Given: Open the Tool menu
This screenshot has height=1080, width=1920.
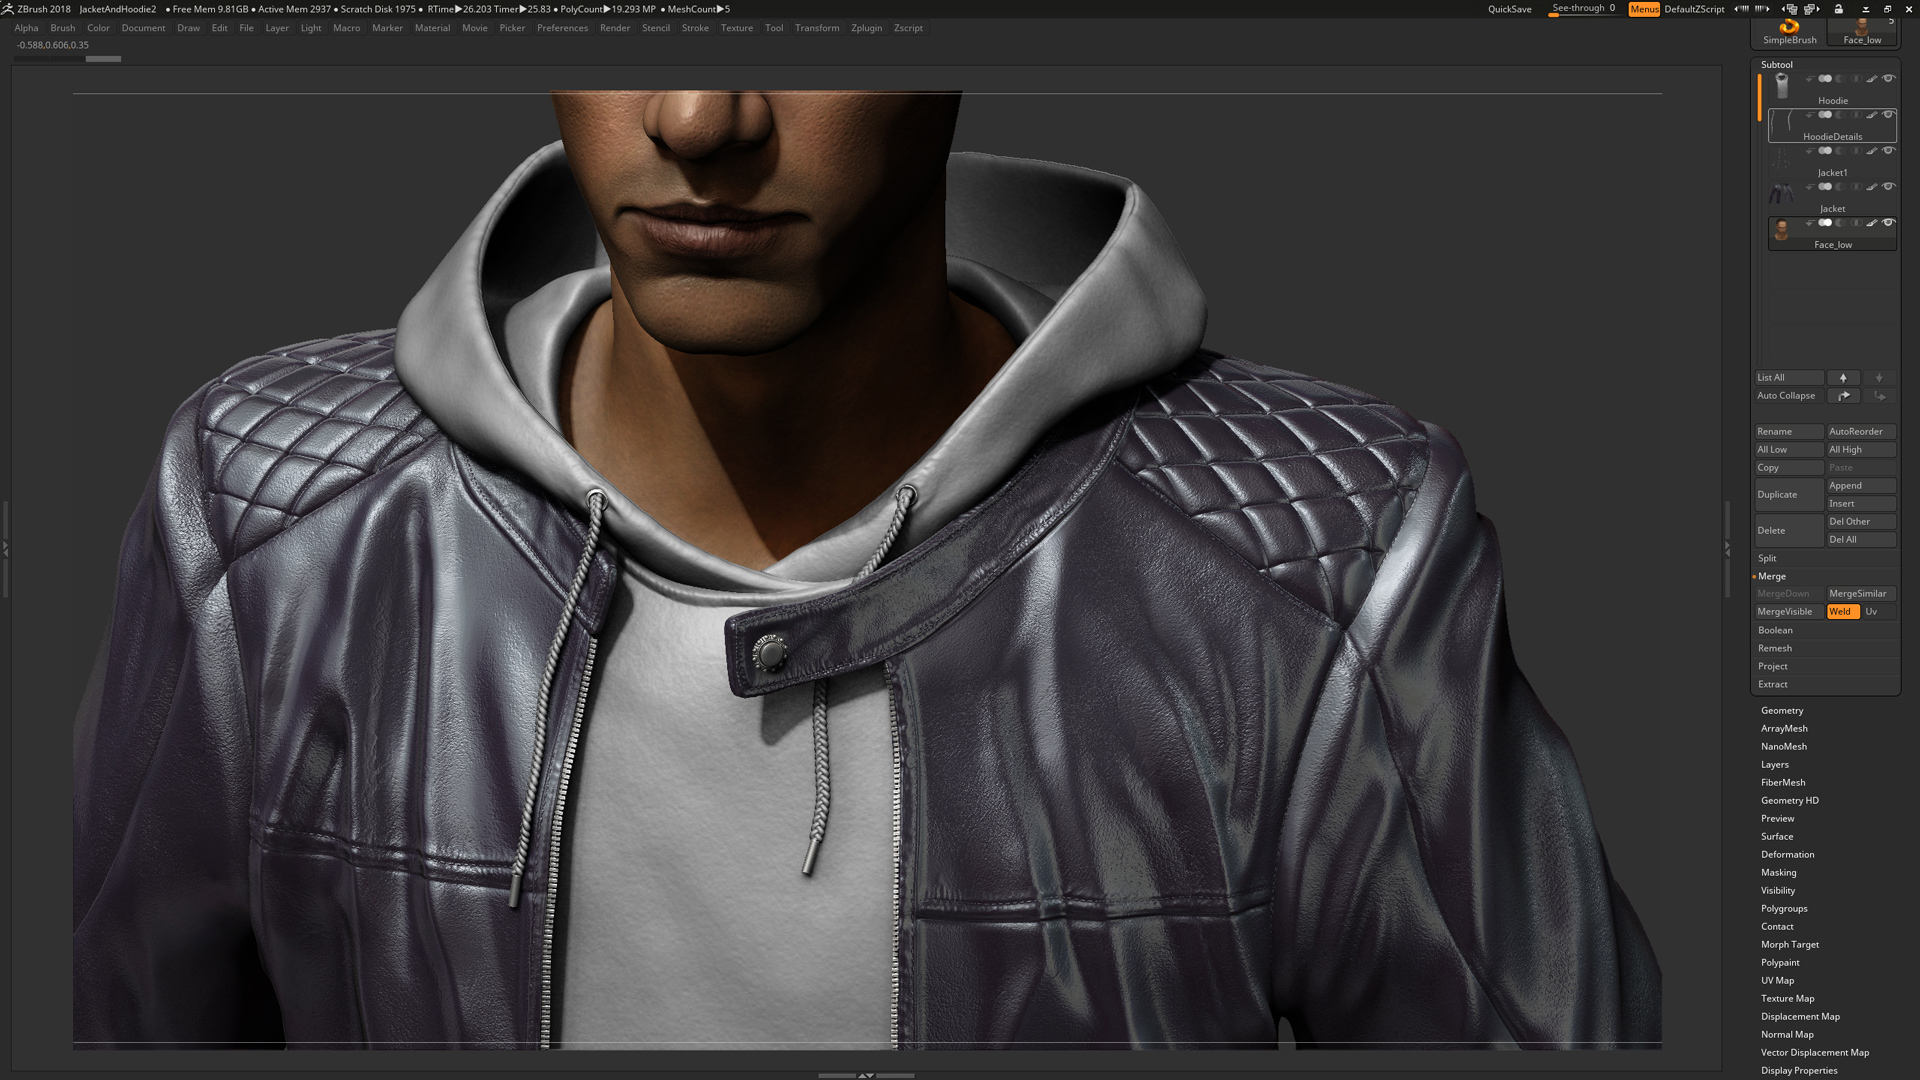Looking at the screenshot, I should [774, 28].
